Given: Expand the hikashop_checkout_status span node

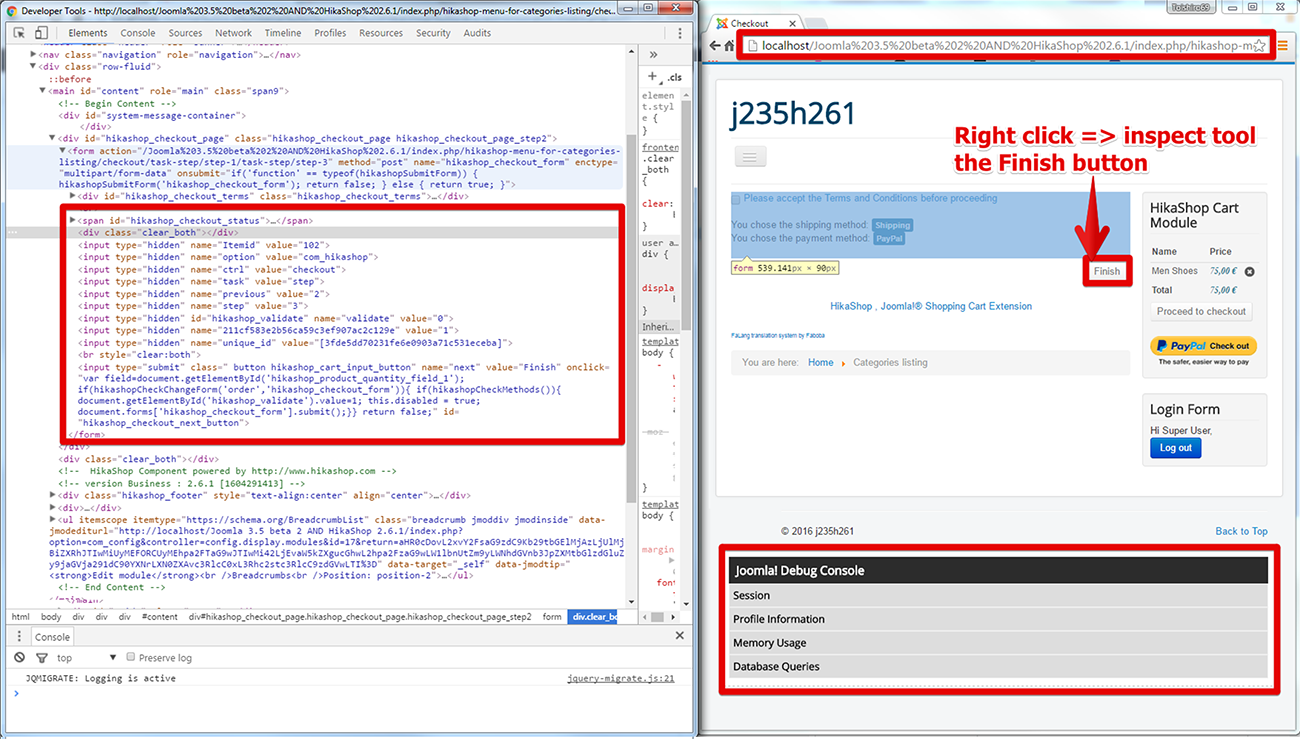Looking at the screenshot, I should pos(72,220).
